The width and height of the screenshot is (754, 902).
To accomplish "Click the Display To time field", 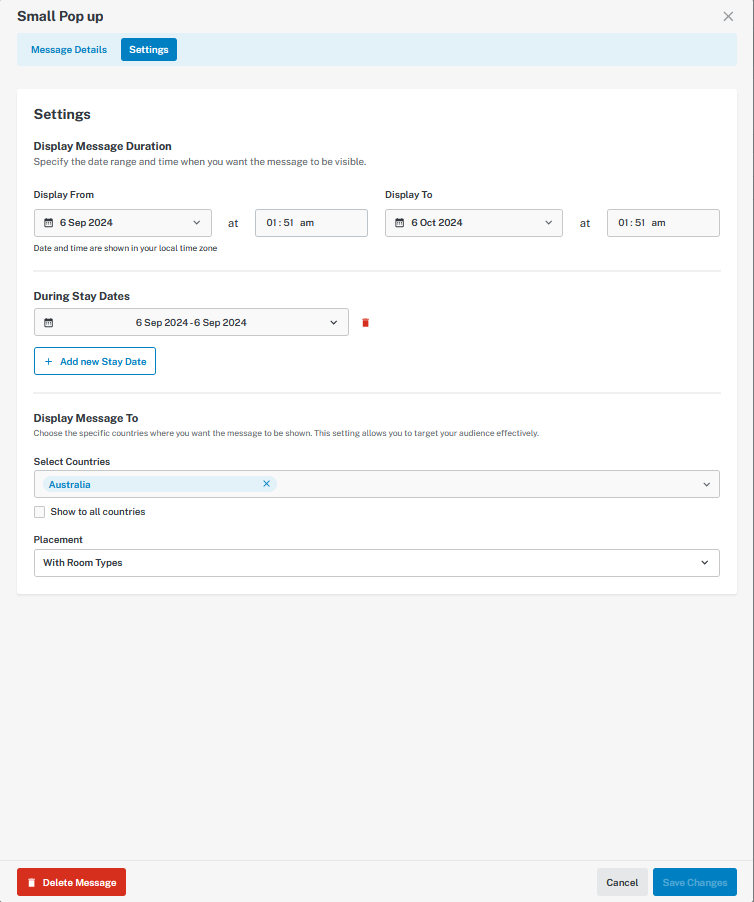I will tap(663, 223).
